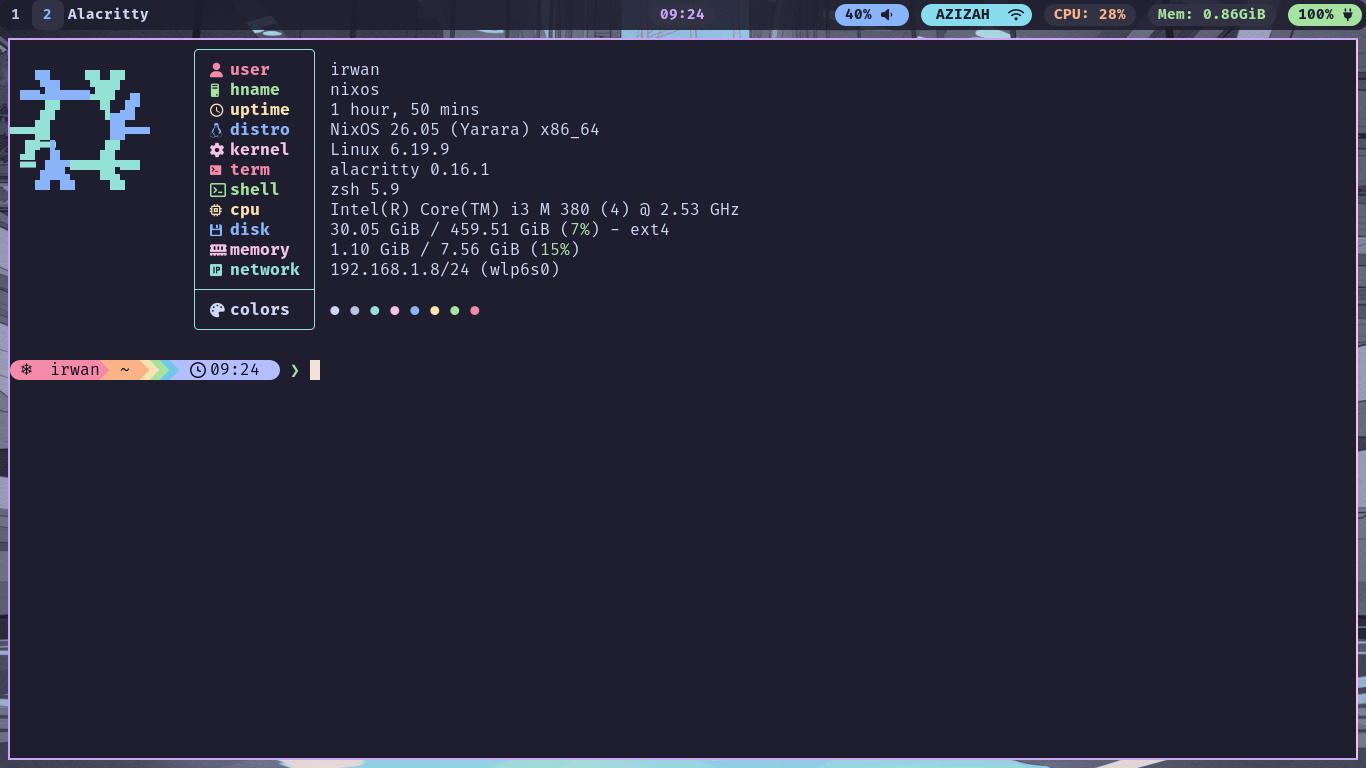This screenshot has width=1366, height=768.
Task: Click the uptime clock icon
Action: 216,110
